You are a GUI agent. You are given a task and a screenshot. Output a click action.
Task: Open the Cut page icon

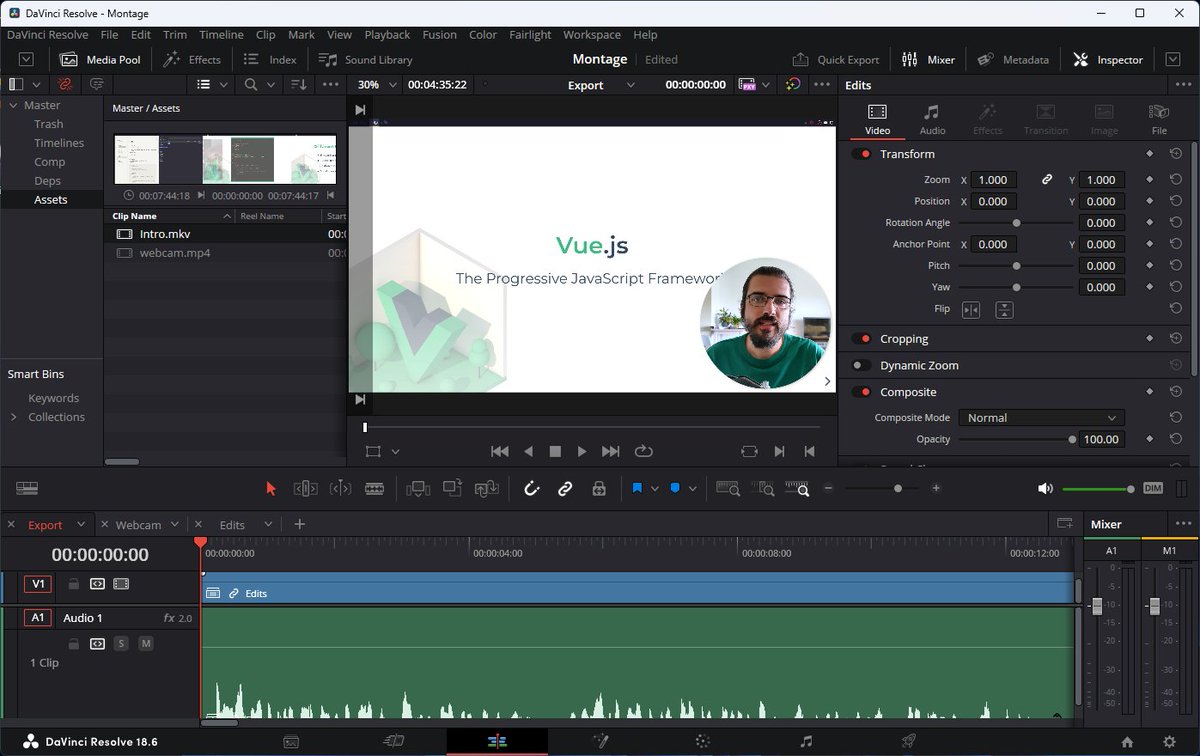pyautogui.click(x=394, y=742)
